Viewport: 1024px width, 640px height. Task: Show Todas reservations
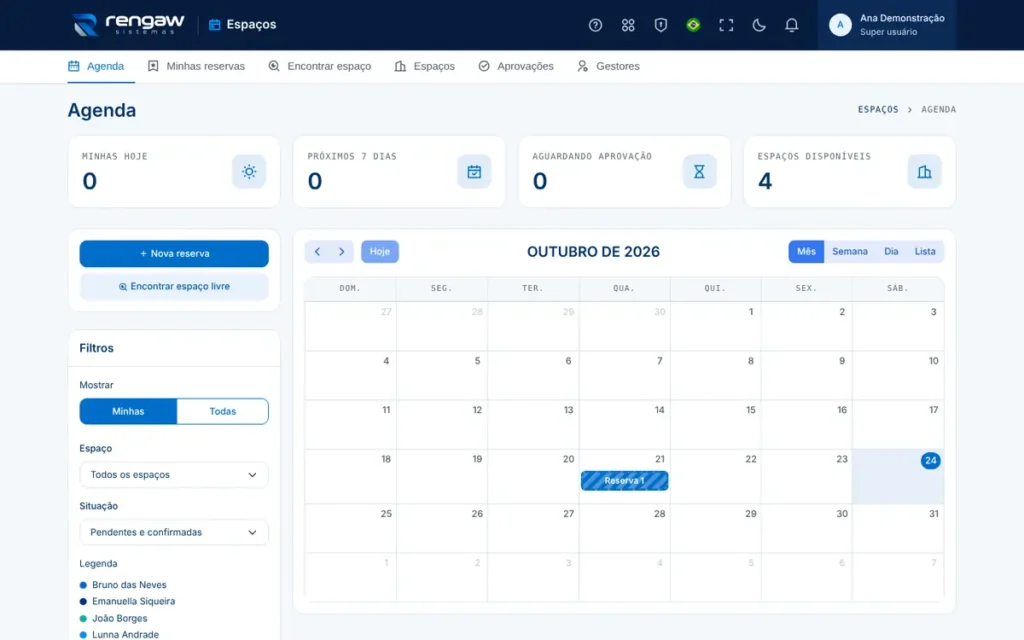pos(223,411)
